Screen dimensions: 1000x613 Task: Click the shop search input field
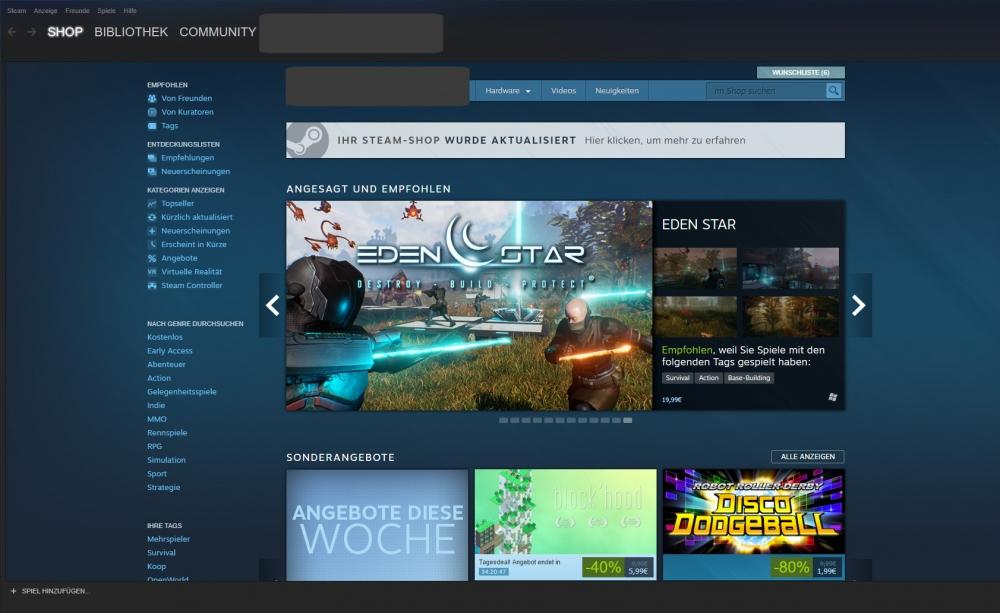[765, 91]
